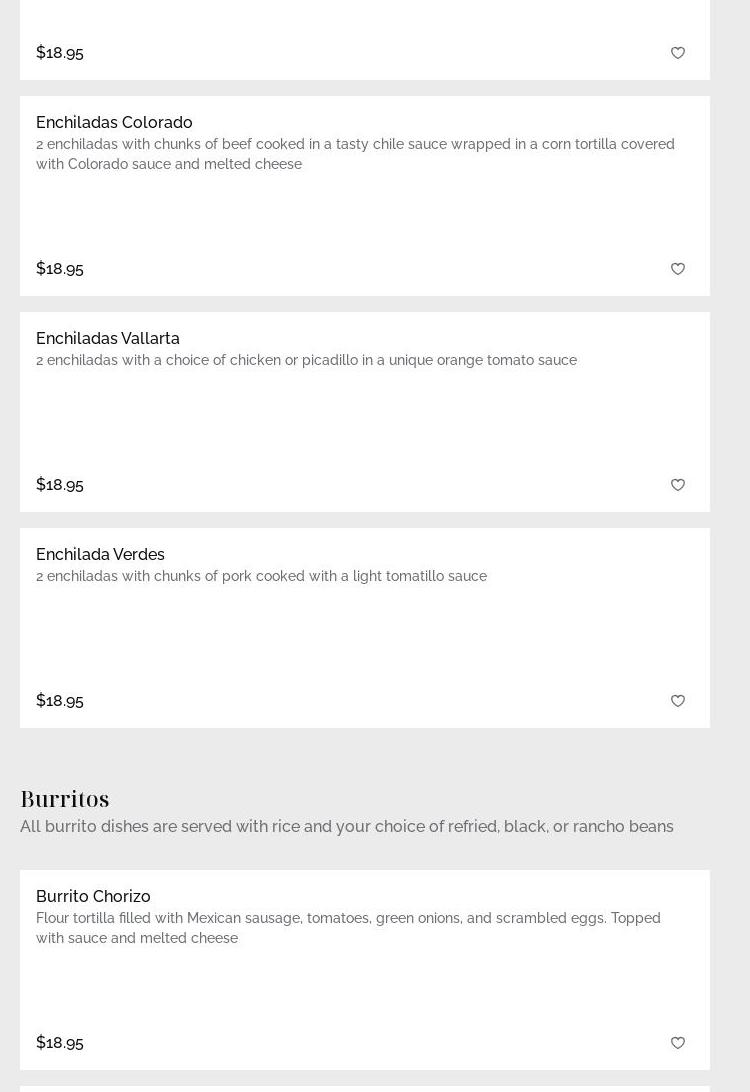
Task: Click the Enchiladas Colorado description text
Action: coord(355,154)
